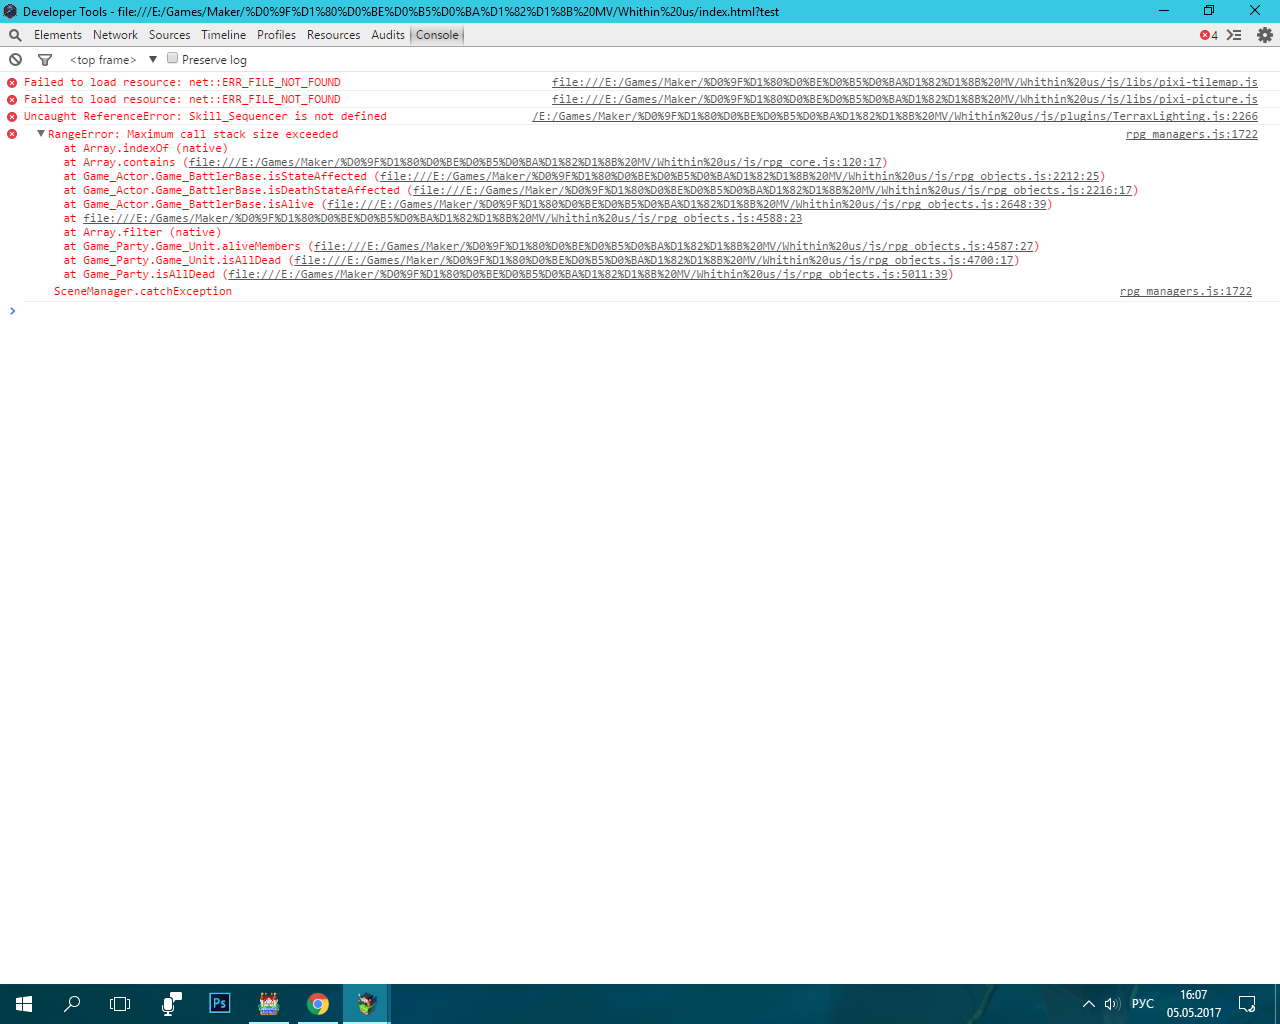Click the 'SceneManager.catchException' text
The image size is (1280, 1024).
click(x=143, y=292)
